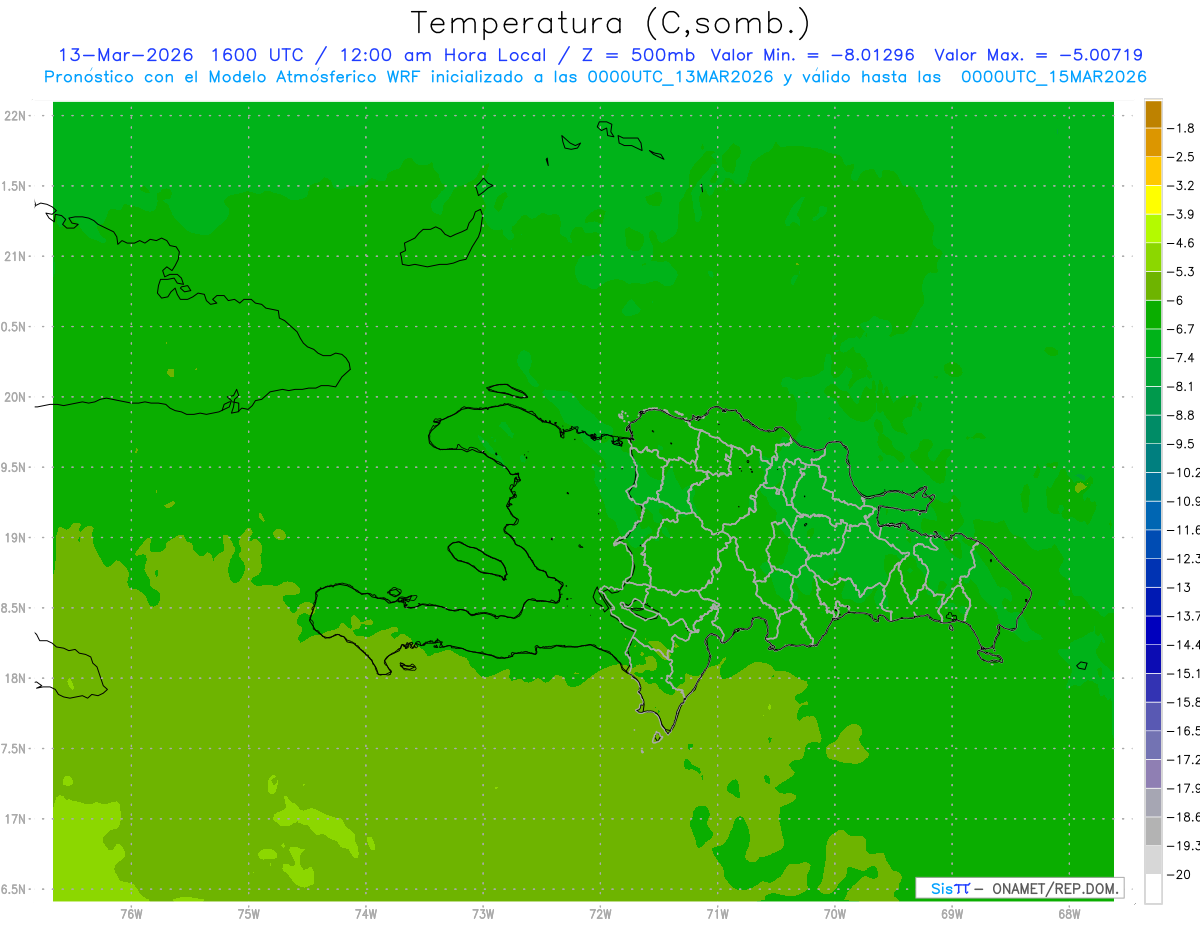Image resolution: width=1200 pixels, height=927 pixels.
Task: Select the date "13-Mar-2026" in the header
Action: [x=125, y=55]
